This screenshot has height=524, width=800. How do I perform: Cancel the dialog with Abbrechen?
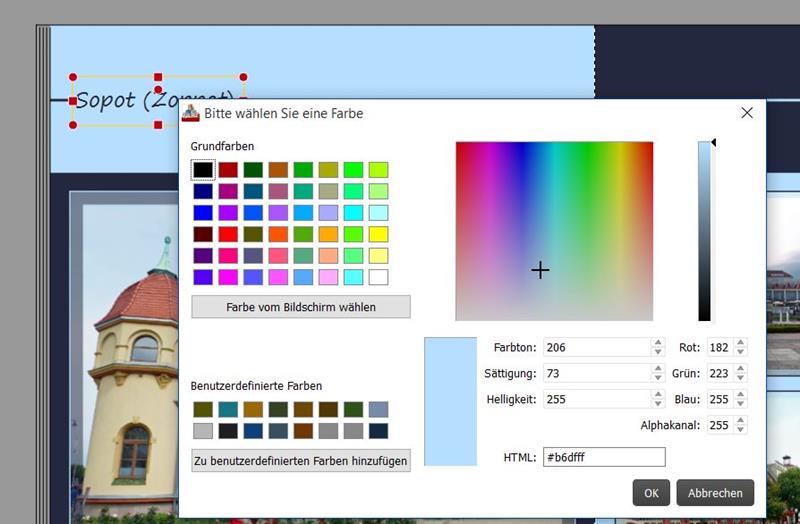(x=715, y=493)
